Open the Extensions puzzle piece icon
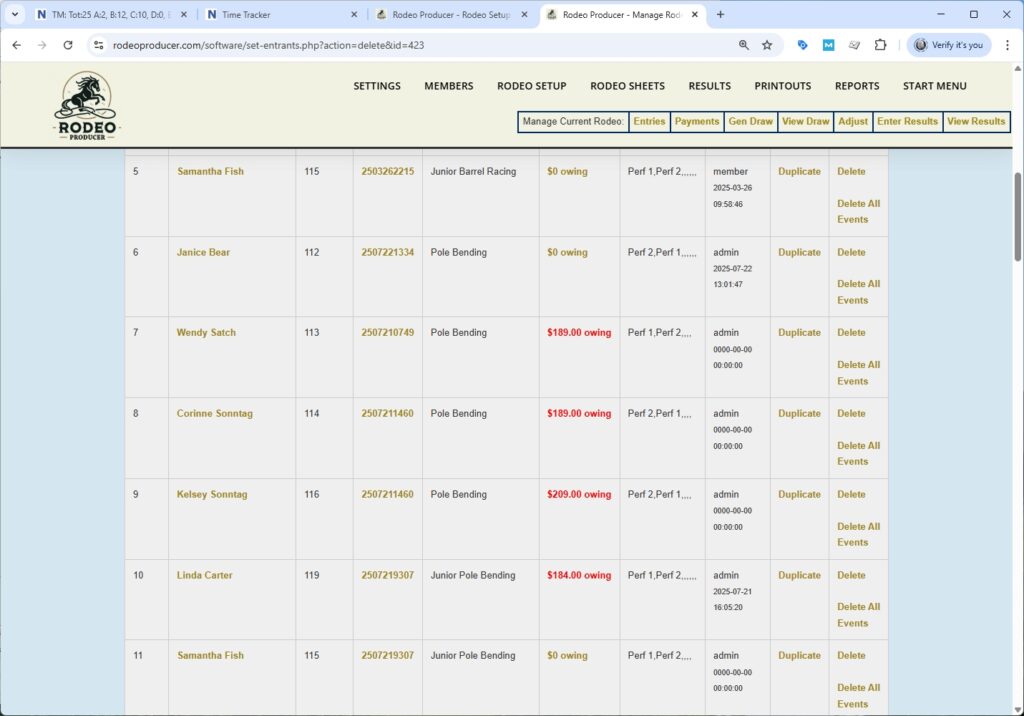Screen dimensions: 1024x716 coord(880,45)
